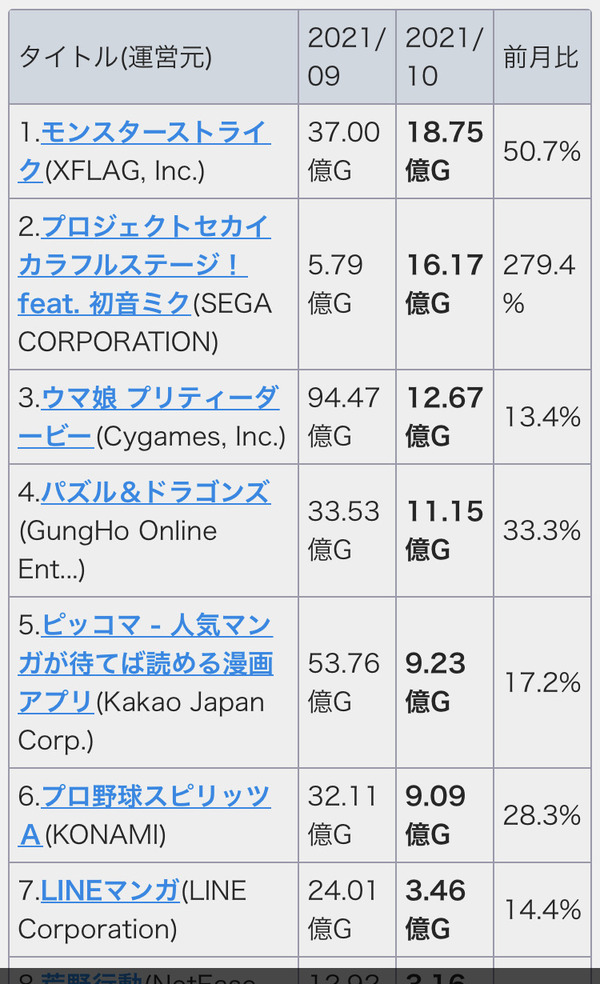This screenshot has width=600, height=984.
Task: Select the 11.15億G October cell
Action: pyautogui.click(x=444, y=530)
